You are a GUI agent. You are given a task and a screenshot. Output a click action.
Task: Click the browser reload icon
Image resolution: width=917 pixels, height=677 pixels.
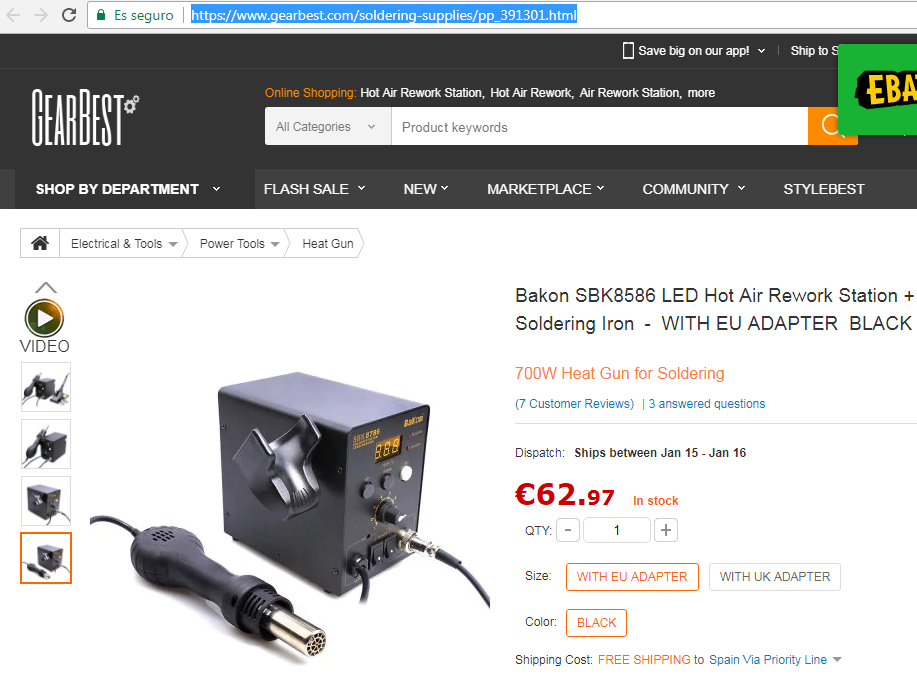coord(69,15)
